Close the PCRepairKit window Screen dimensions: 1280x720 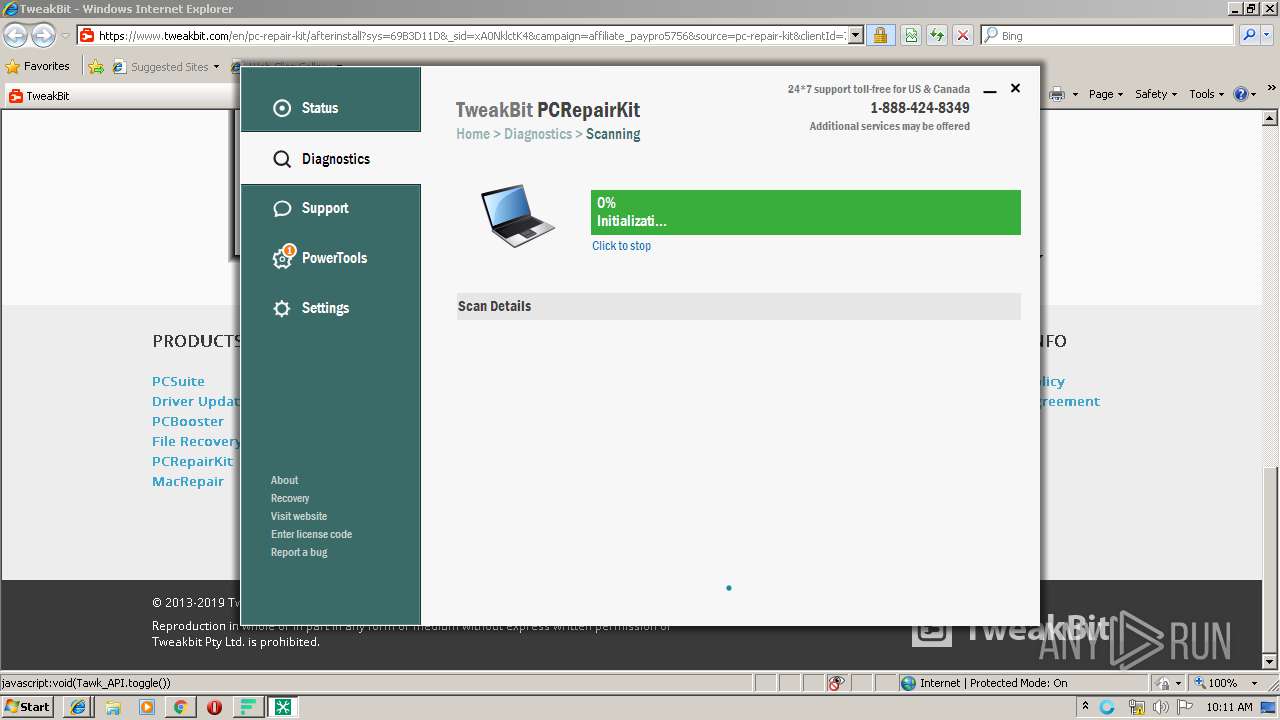[x=1015, y=88]
